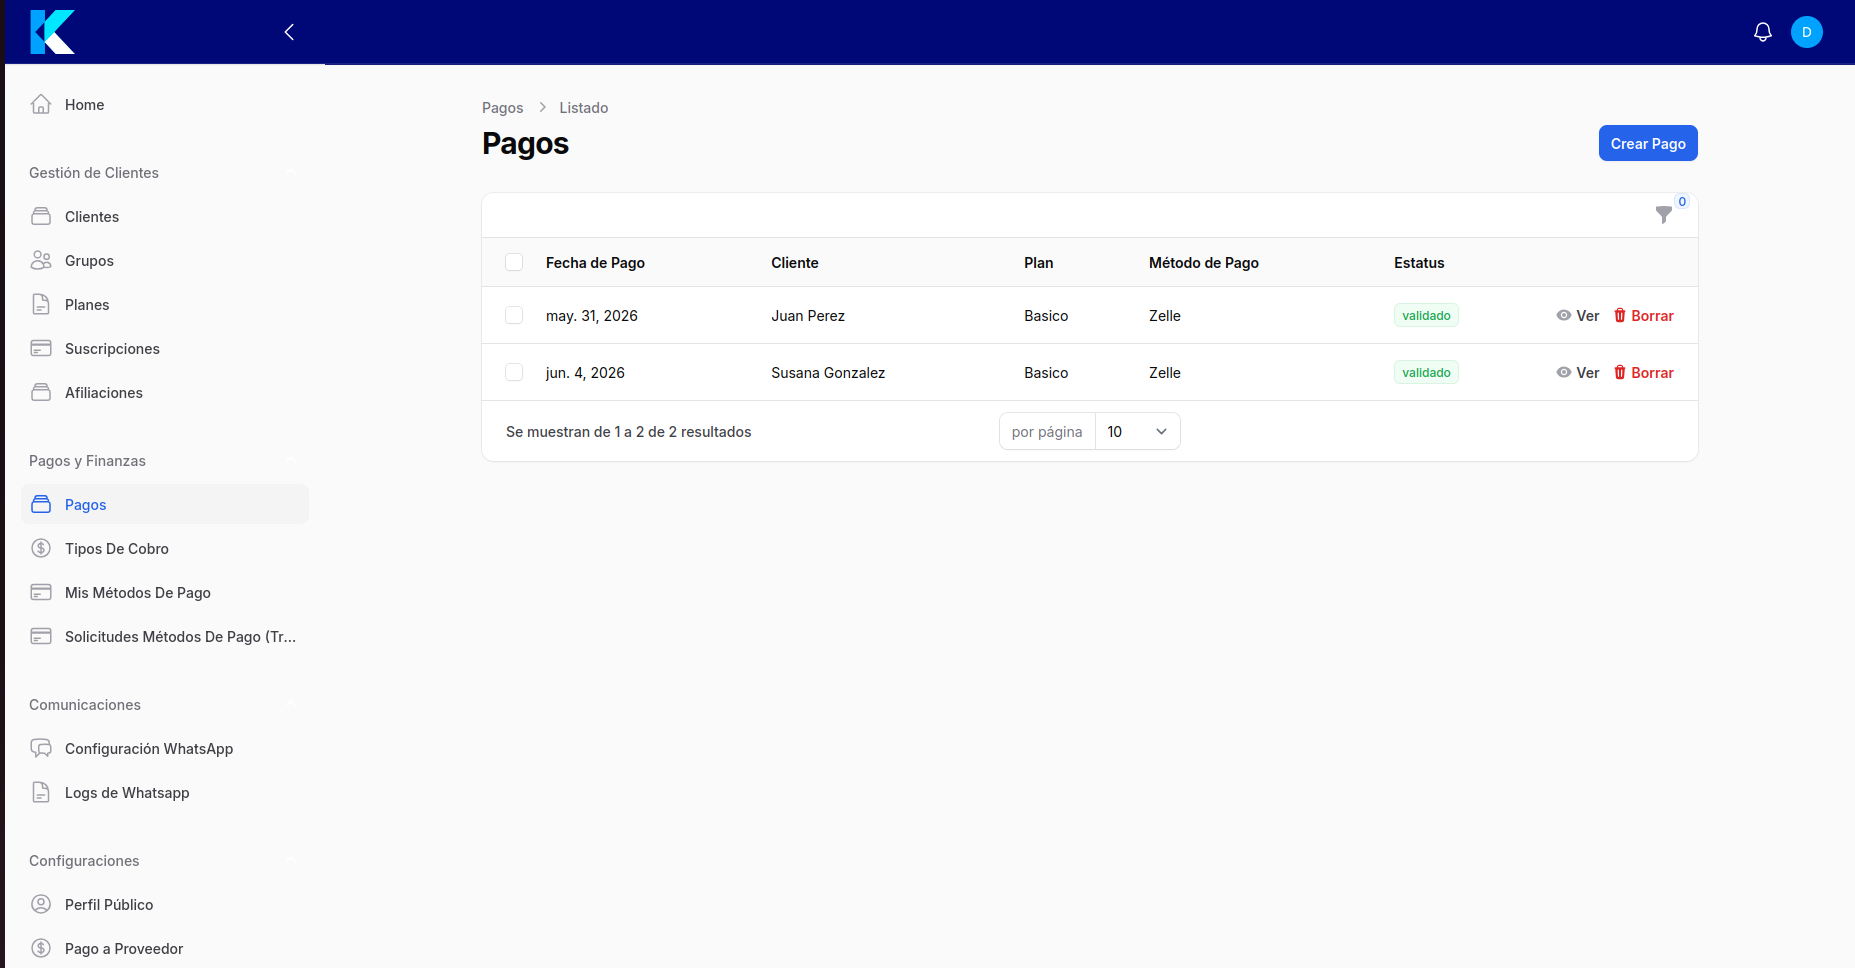Click the Tipos De Cobro dollar icon

pos(41,548)
